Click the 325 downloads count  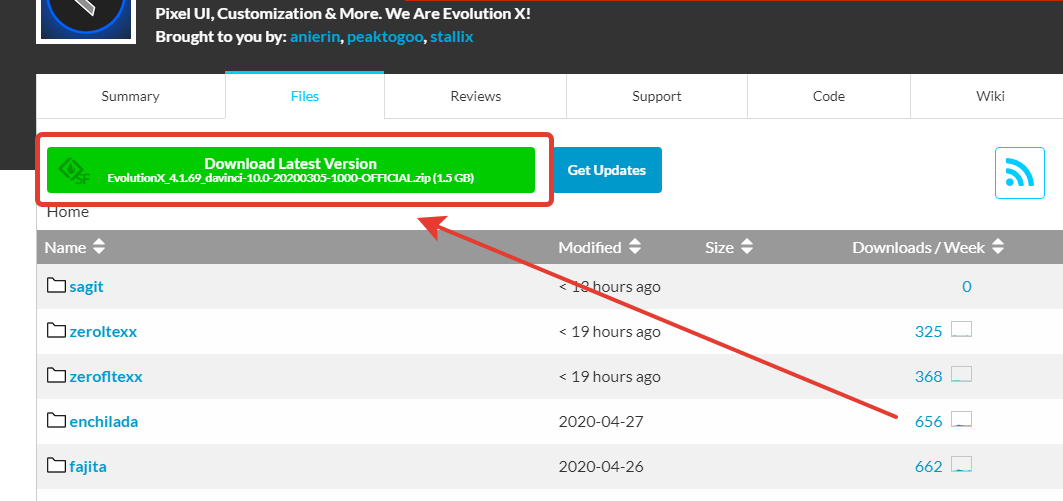[x=928, y=332]
